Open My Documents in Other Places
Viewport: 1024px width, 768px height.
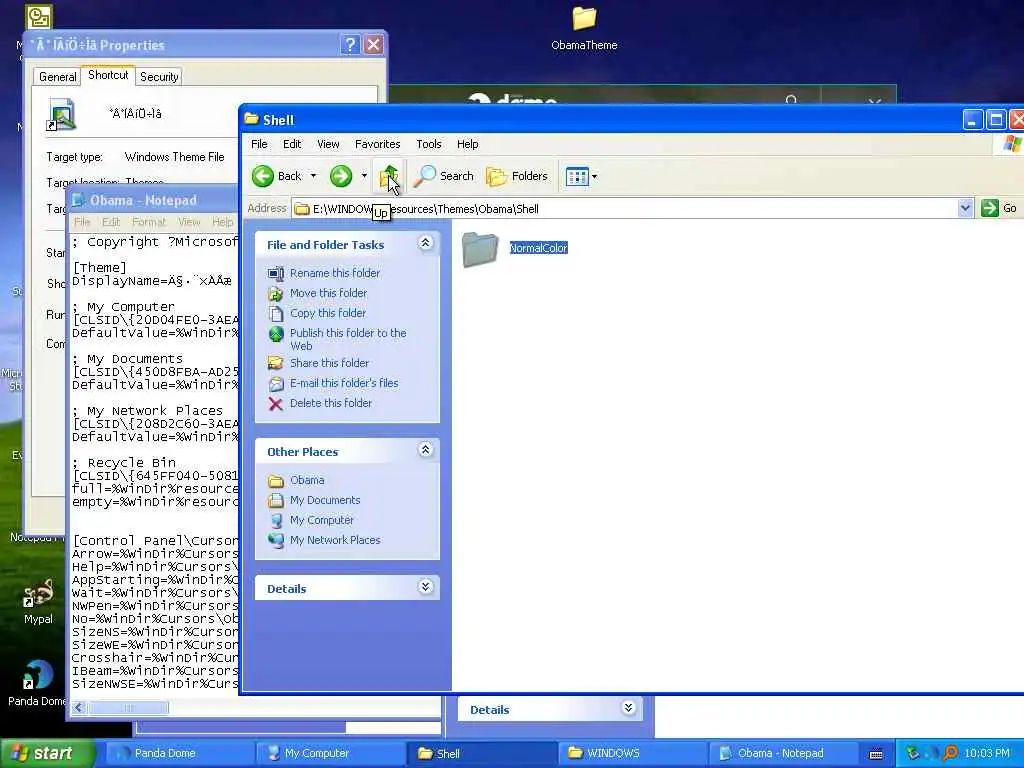pyautogui.click(x=325, y=500)
